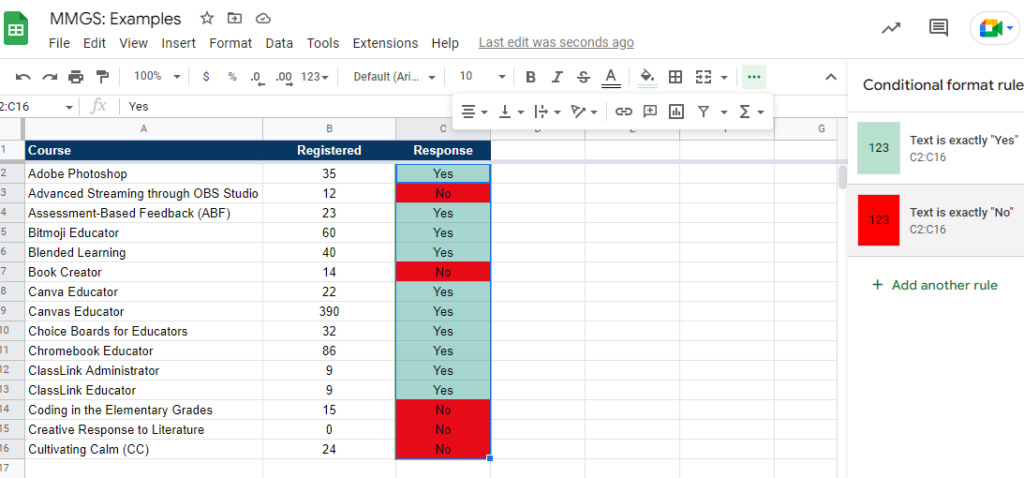Click the document title MMGS: Examples
Viewport: 1024px width, 478px height.
[x=115, y=18]
